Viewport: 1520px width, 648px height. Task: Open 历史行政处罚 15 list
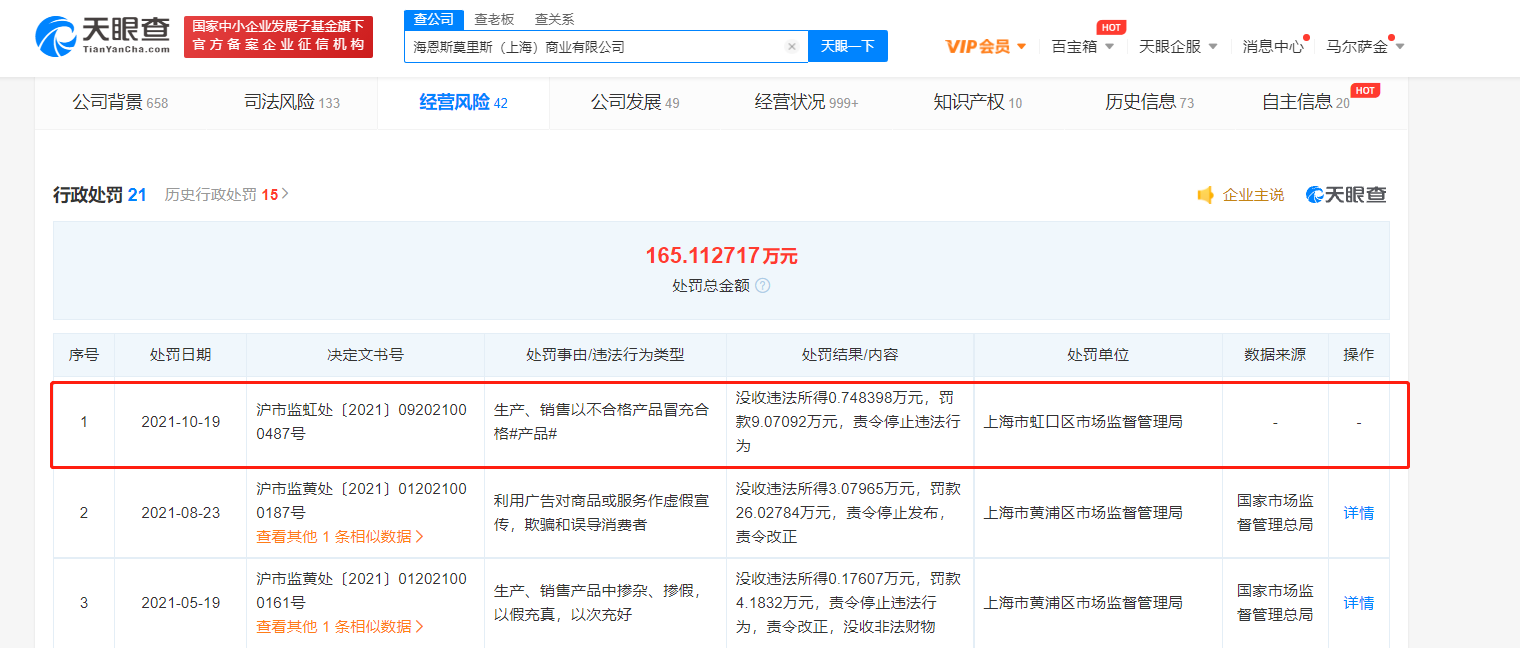pyautogui.click(x=226, y=195)
